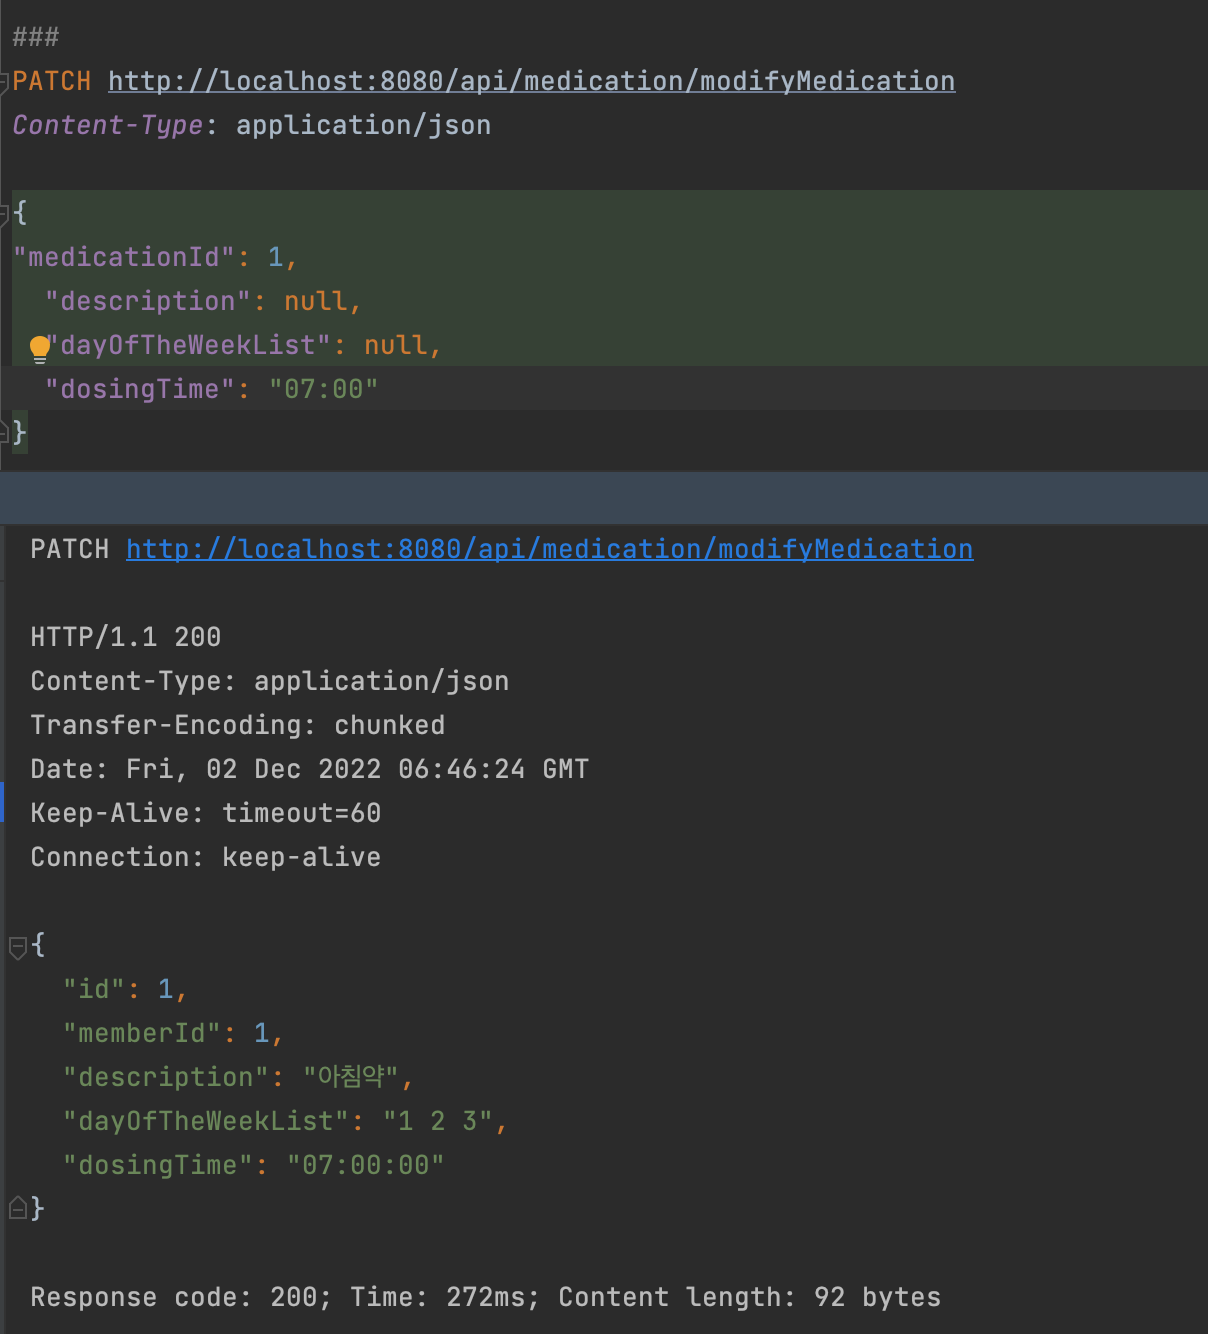1208x1334 pixels.
Task: Click the "### " request separator line
Action: click(36, 37)
